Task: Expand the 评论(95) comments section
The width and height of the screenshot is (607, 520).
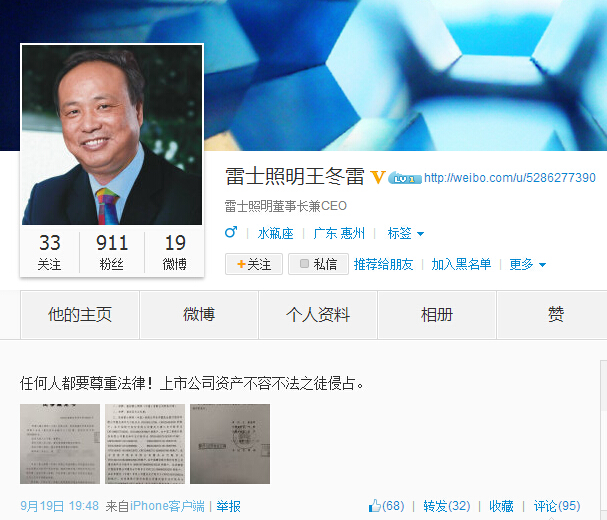Action: click(557, 506)
